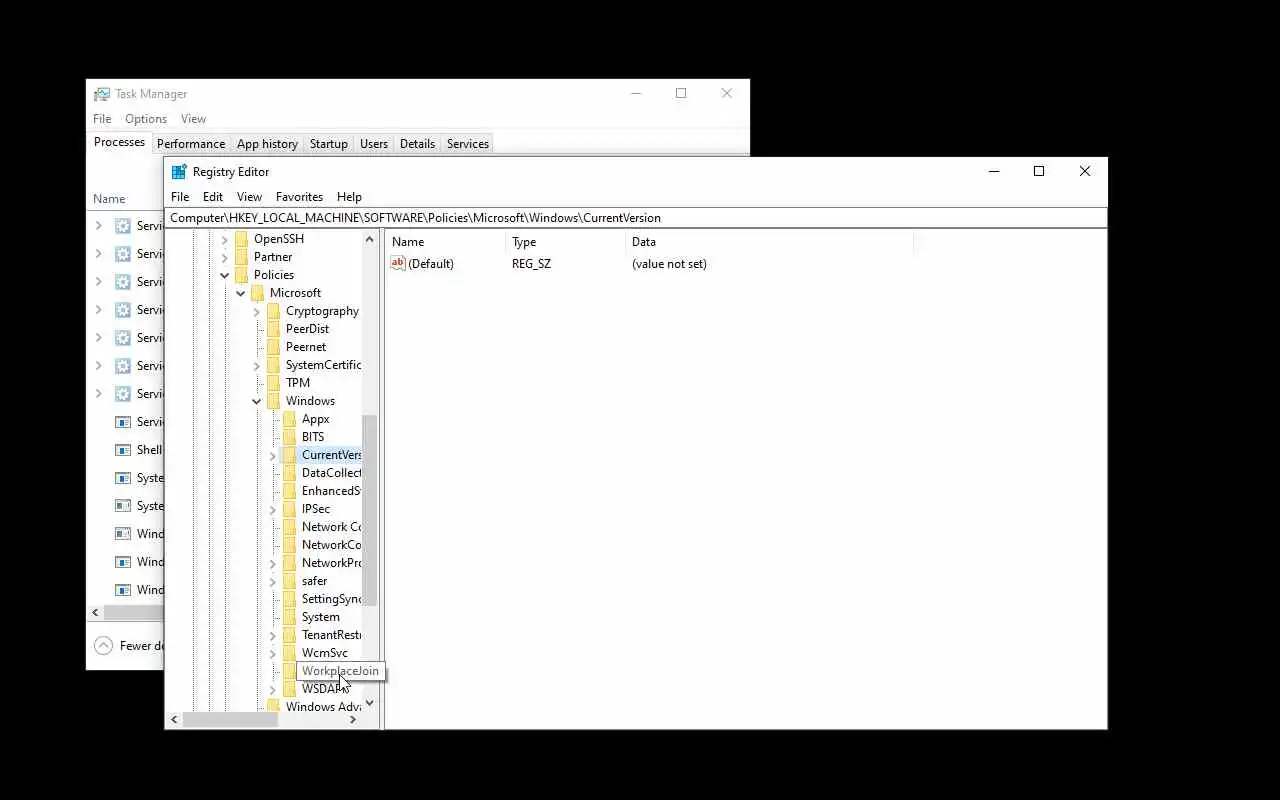Image resolution: width=1280 pixels, height=800 pixels.
Task: Click the tree vertical scrollbar up arrow
Action: [370, 240]
